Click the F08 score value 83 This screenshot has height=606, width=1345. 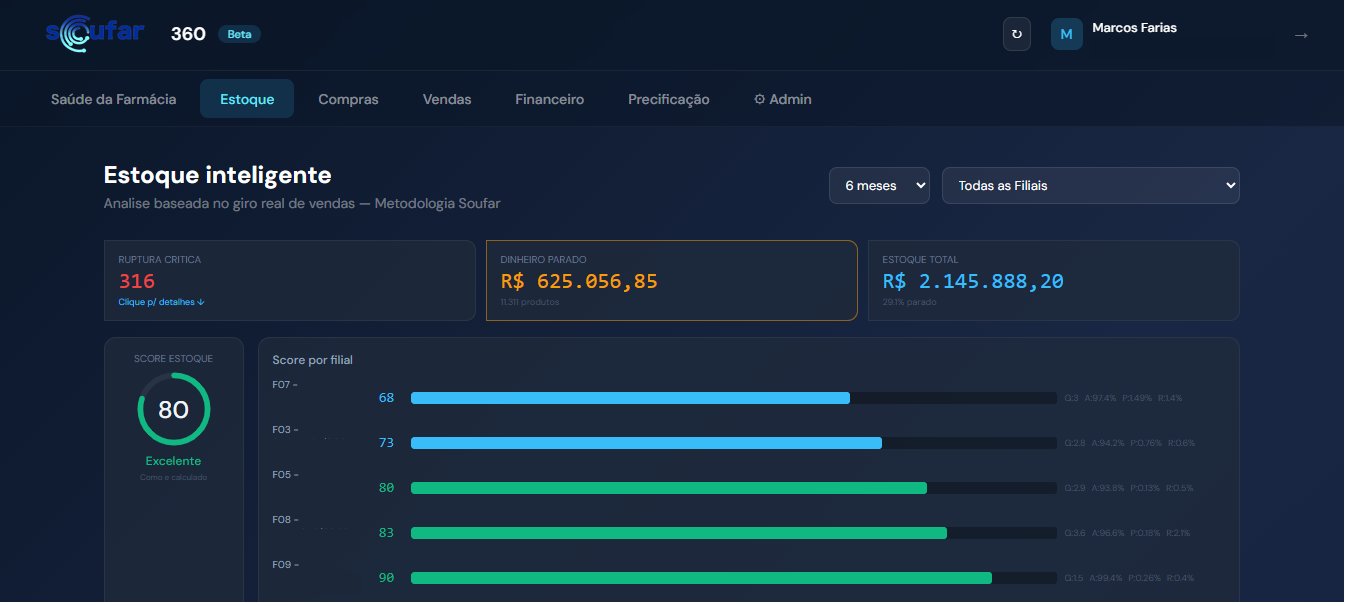(x=386, y=533)
